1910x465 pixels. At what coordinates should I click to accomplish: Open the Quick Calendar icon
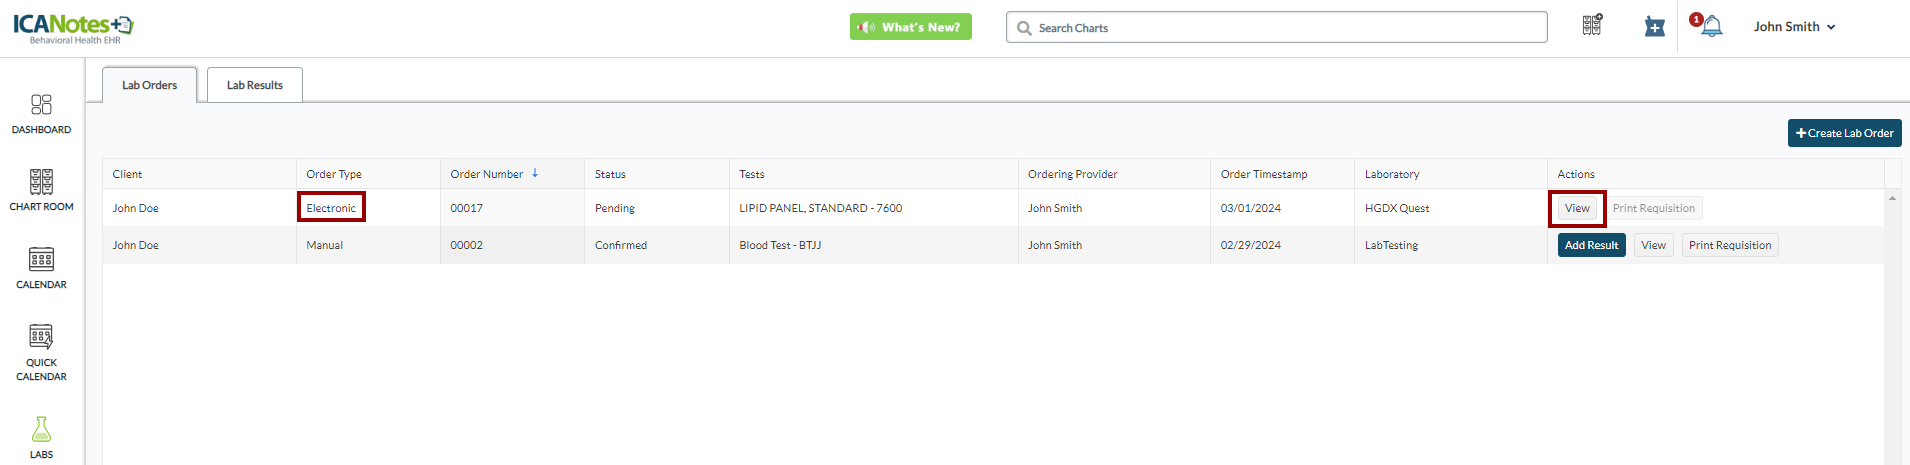[41, 337]
